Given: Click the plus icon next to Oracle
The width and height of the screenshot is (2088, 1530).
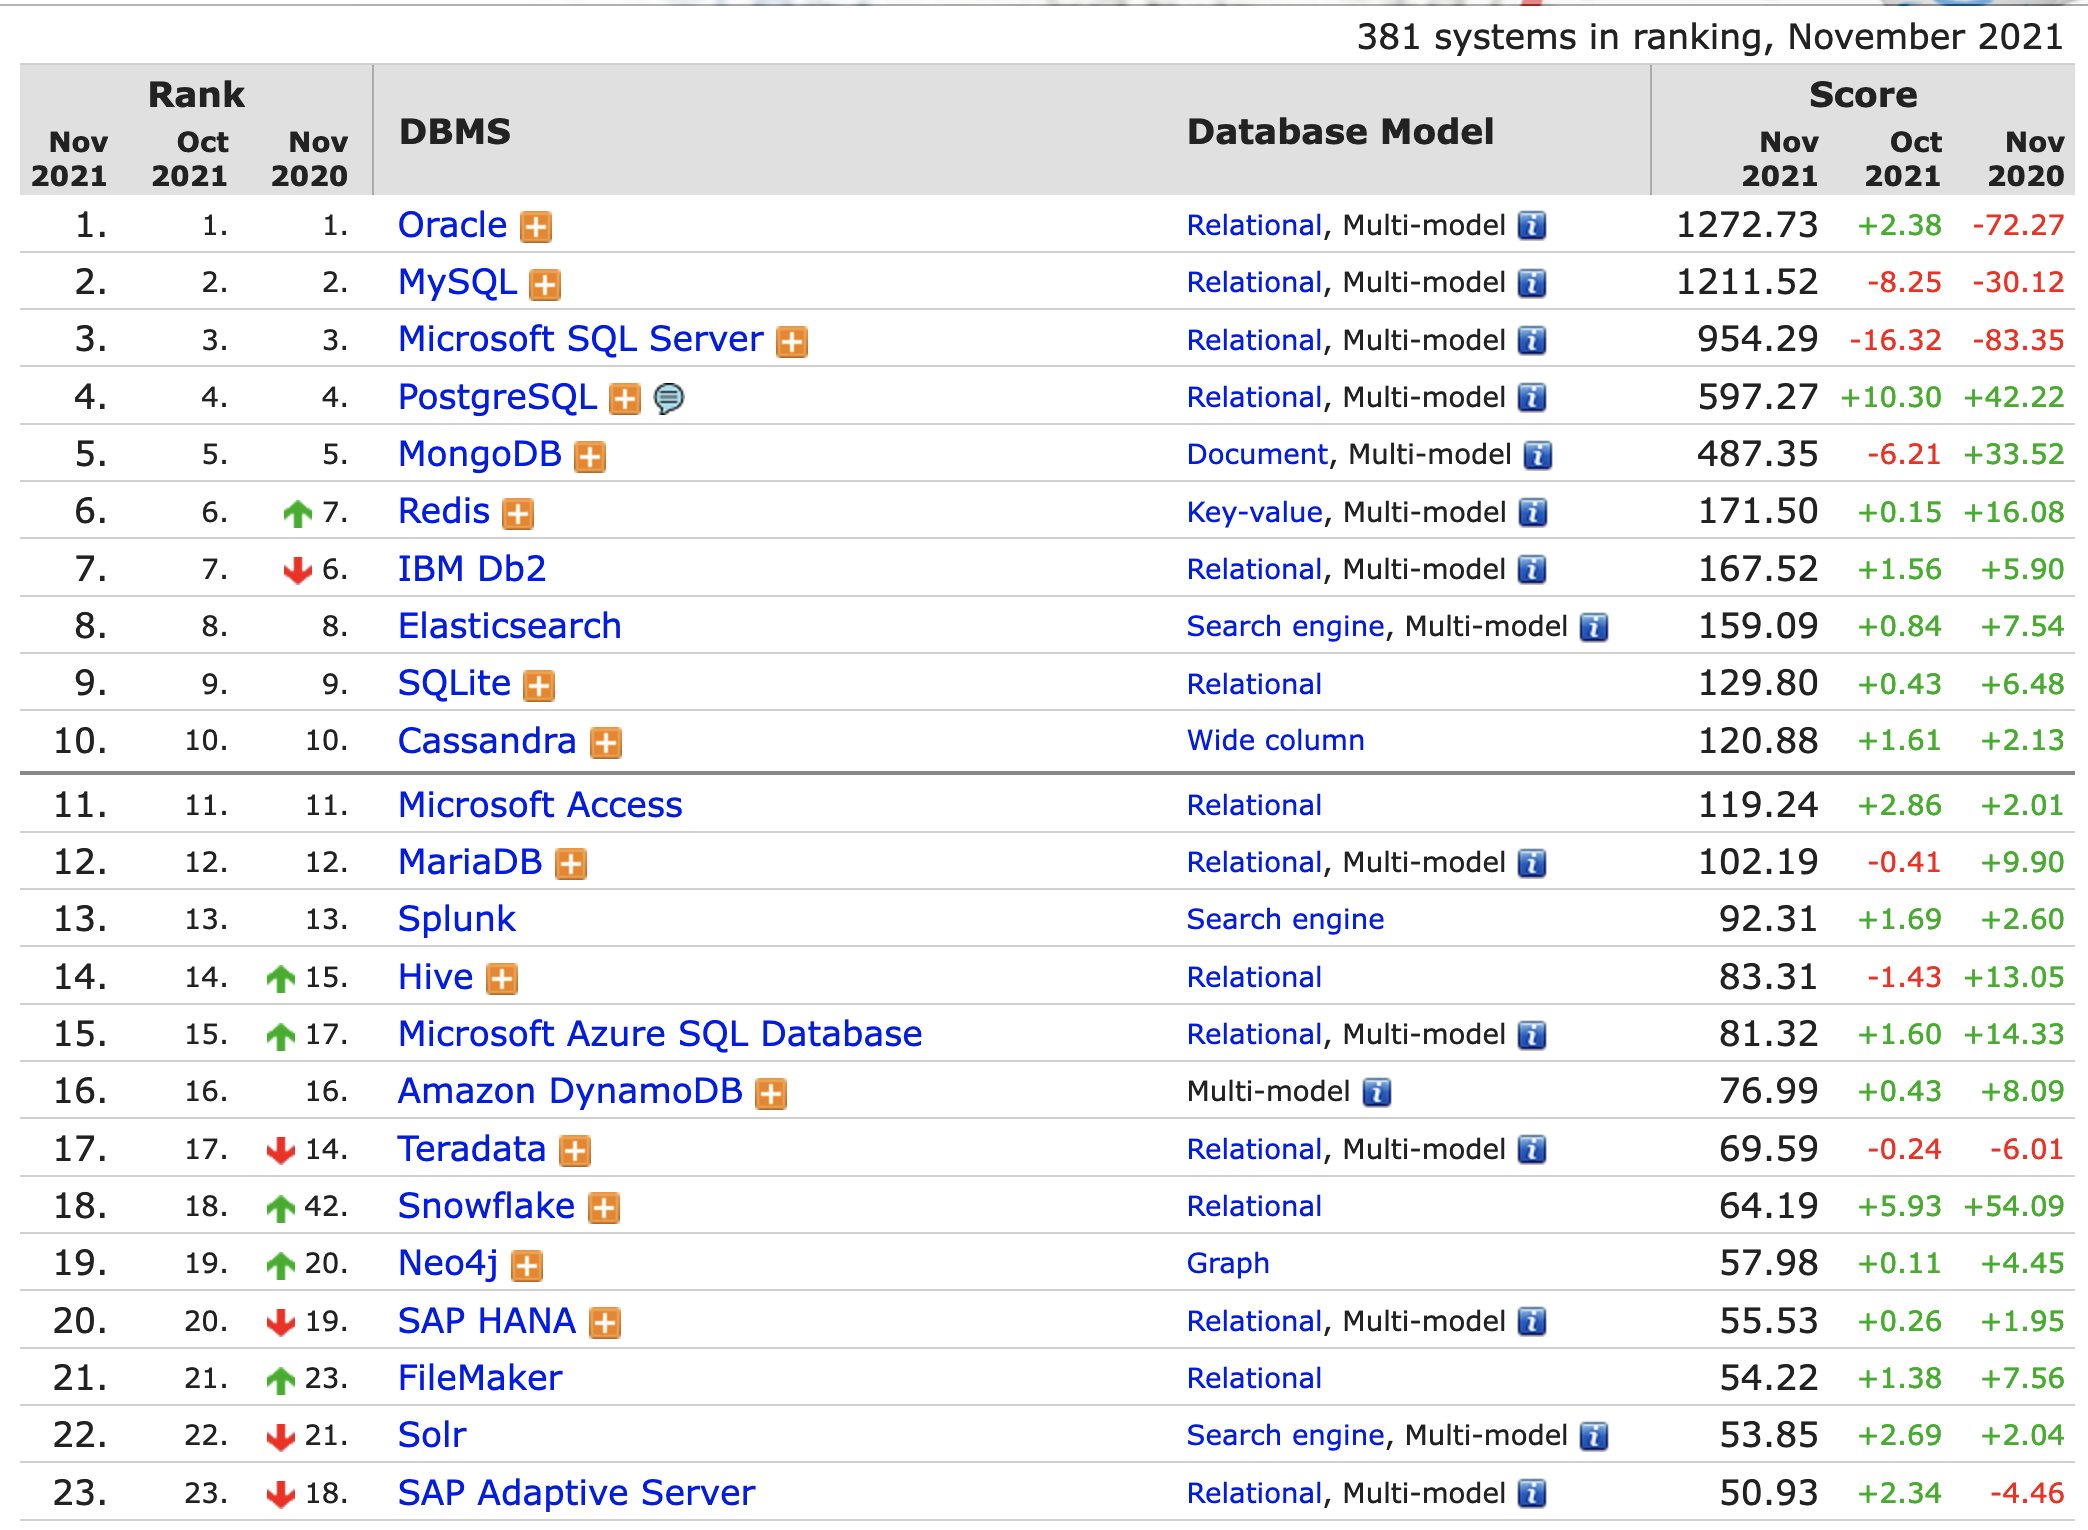Looking at the screenshot, I should 536,227.
